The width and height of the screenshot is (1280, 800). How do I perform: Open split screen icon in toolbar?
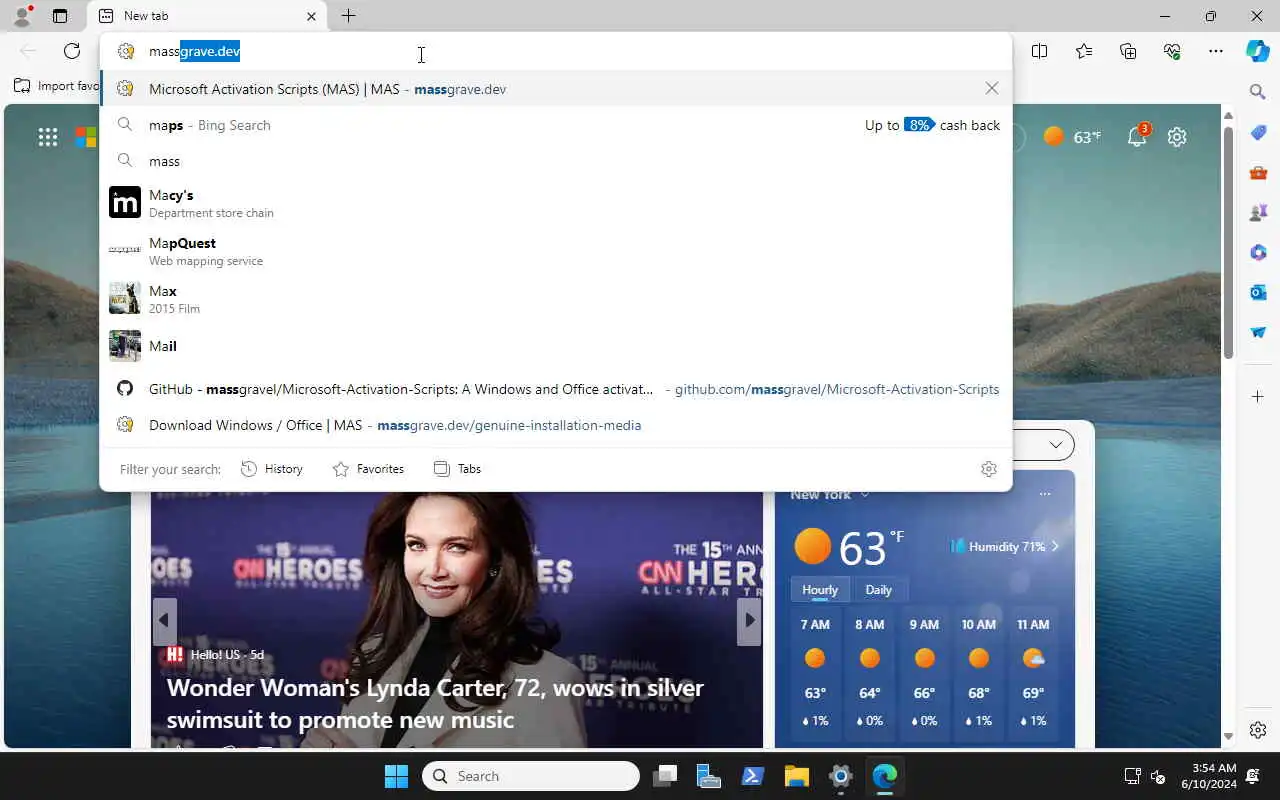(x=1040, y=51)
